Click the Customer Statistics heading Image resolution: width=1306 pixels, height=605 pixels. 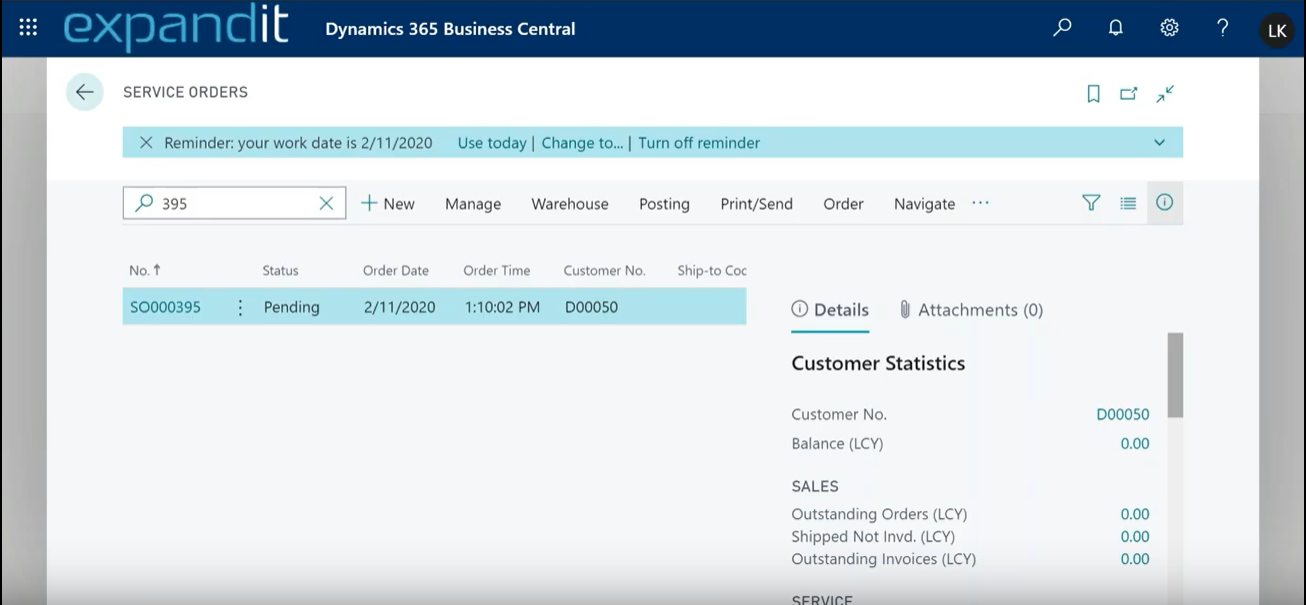(878, 363)
